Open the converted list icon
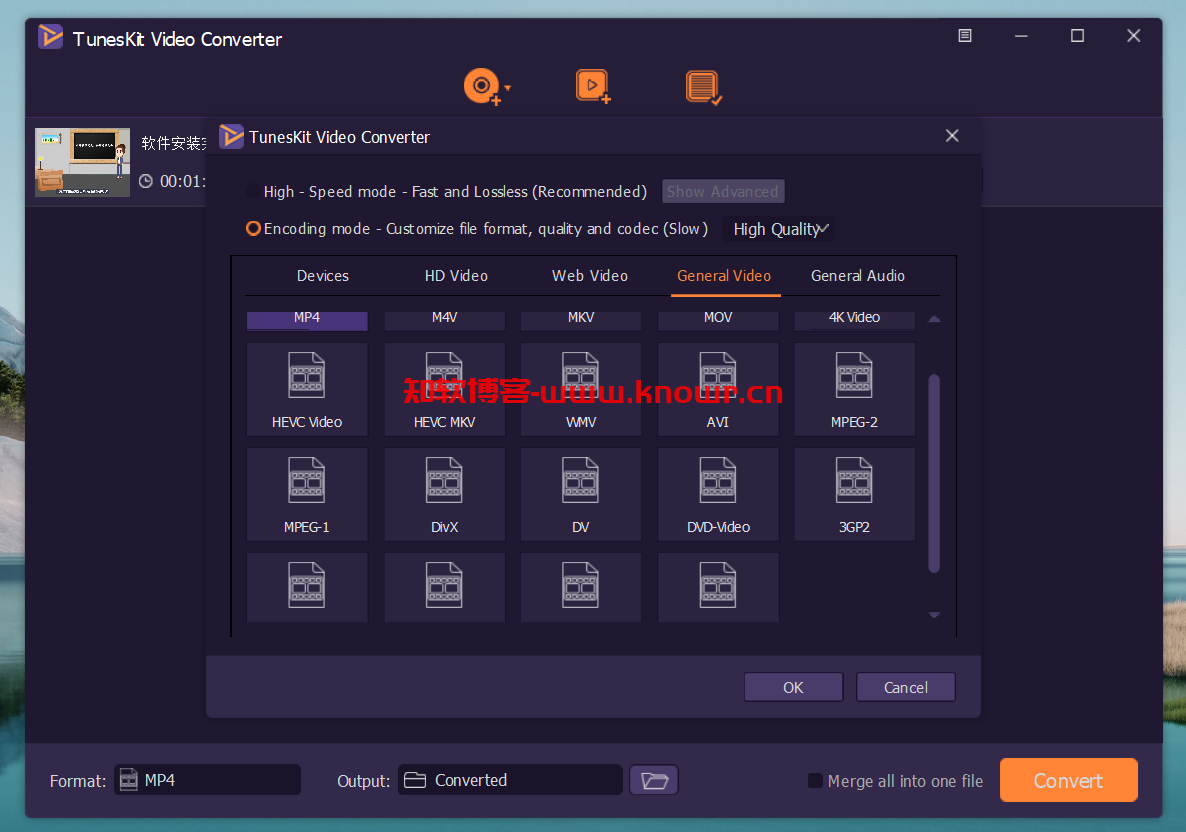The height and width of the screenshot is (832, 1186). 703,88
